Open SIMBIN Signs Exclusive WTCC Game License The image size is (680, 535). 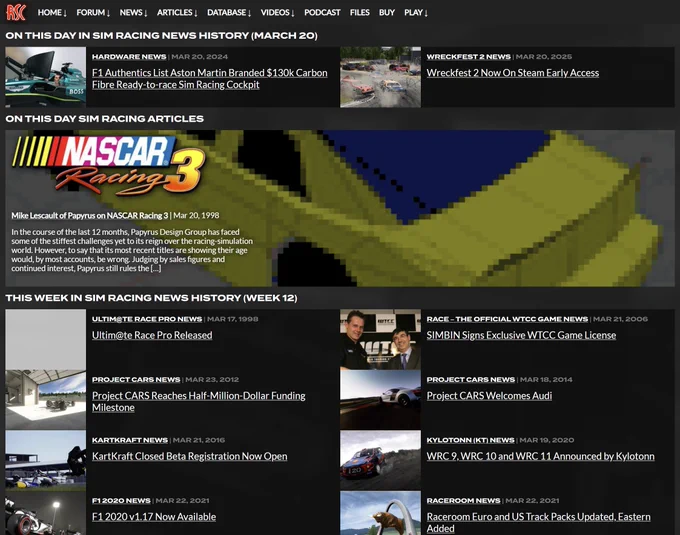pyautogui.click(x=521, y=335)
